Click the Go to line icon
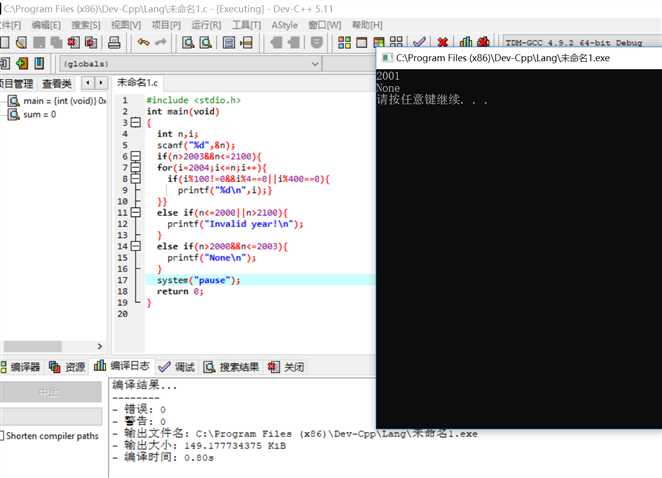Screen dimensions: 662x478 [246, 42]
